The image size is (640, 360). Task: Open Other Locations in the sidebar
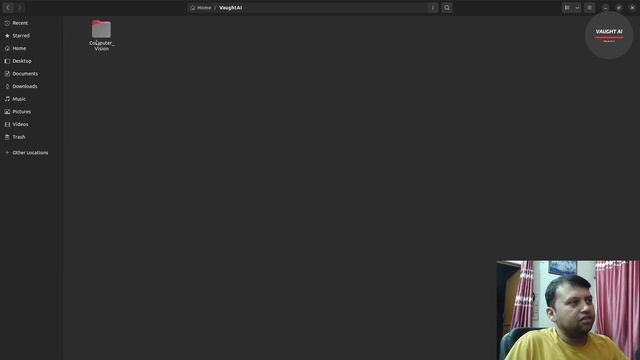click(31, 152)
